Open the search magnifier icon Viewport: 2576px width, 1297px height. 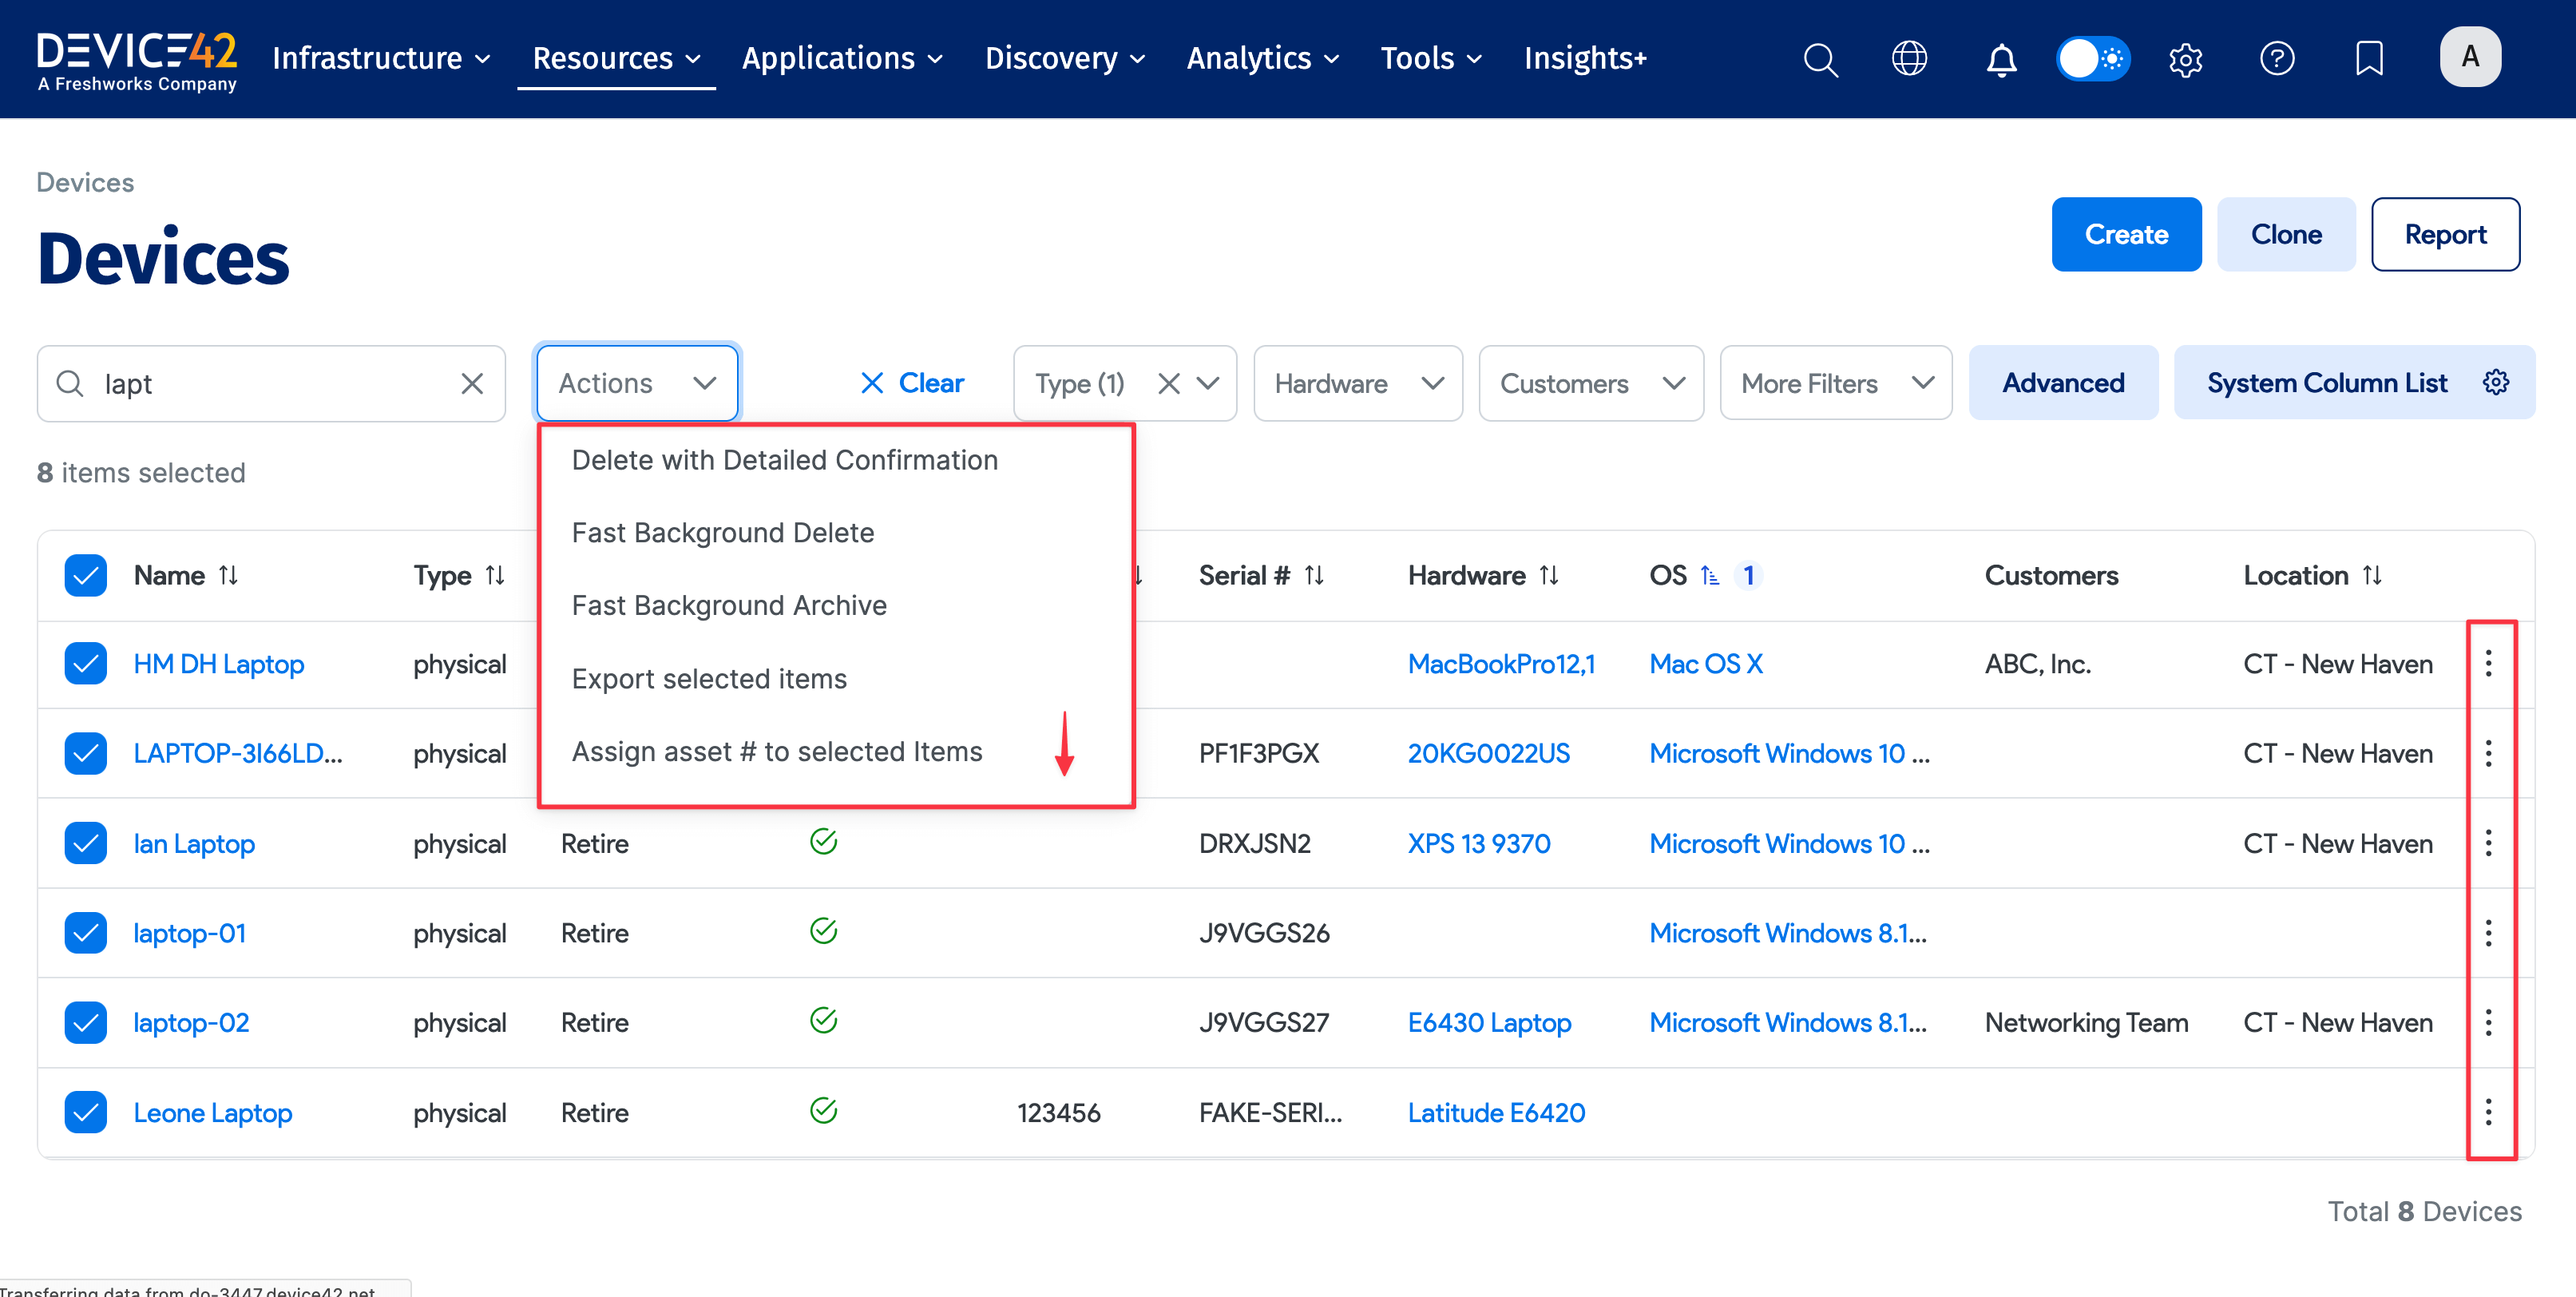point(1820,59)
